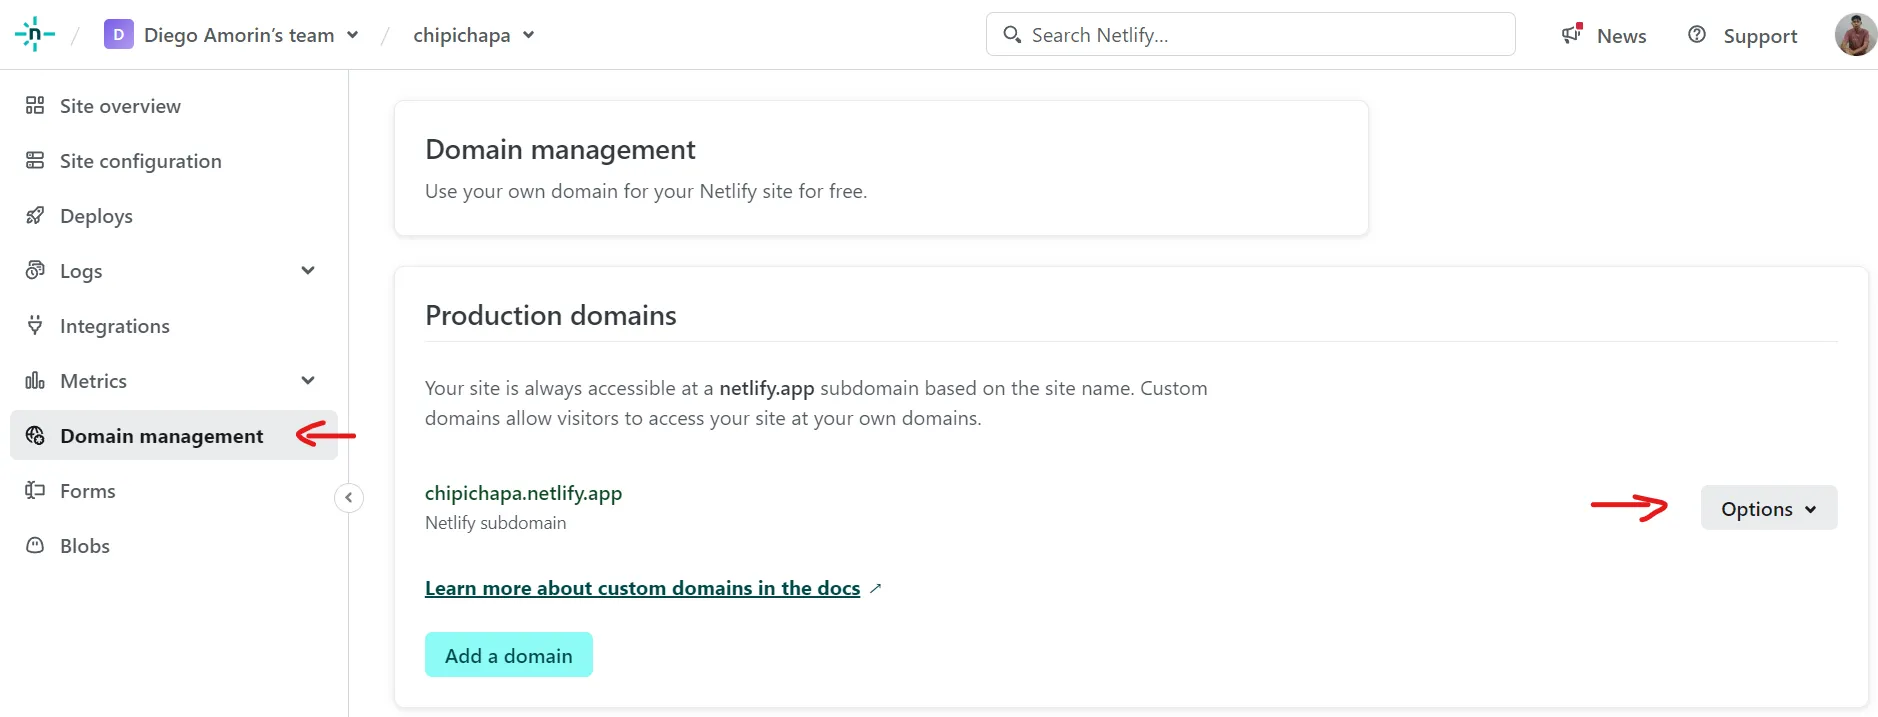
Task: Click the Domain management globe icon
Action: (35, 435)
